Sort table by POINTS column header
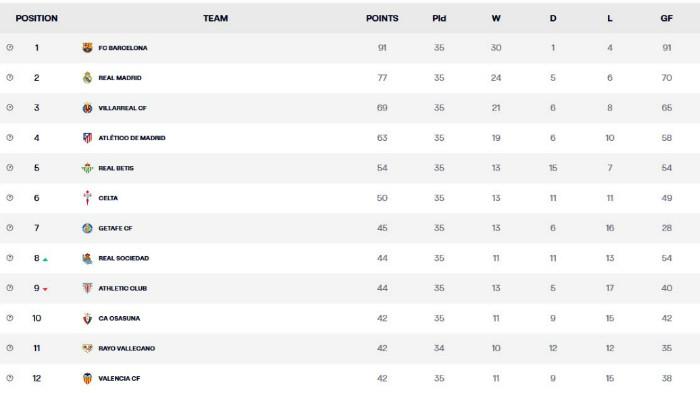 click(x=382, y=18)
